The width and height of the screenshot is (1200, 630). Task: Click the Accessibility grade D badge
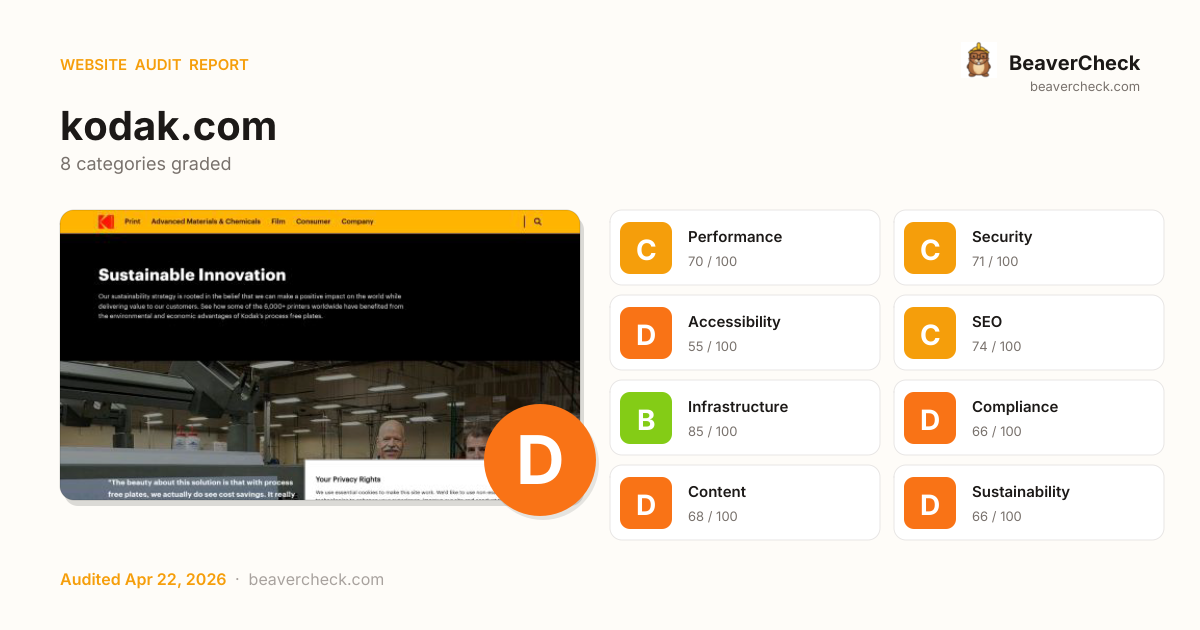tap(646, 333)
